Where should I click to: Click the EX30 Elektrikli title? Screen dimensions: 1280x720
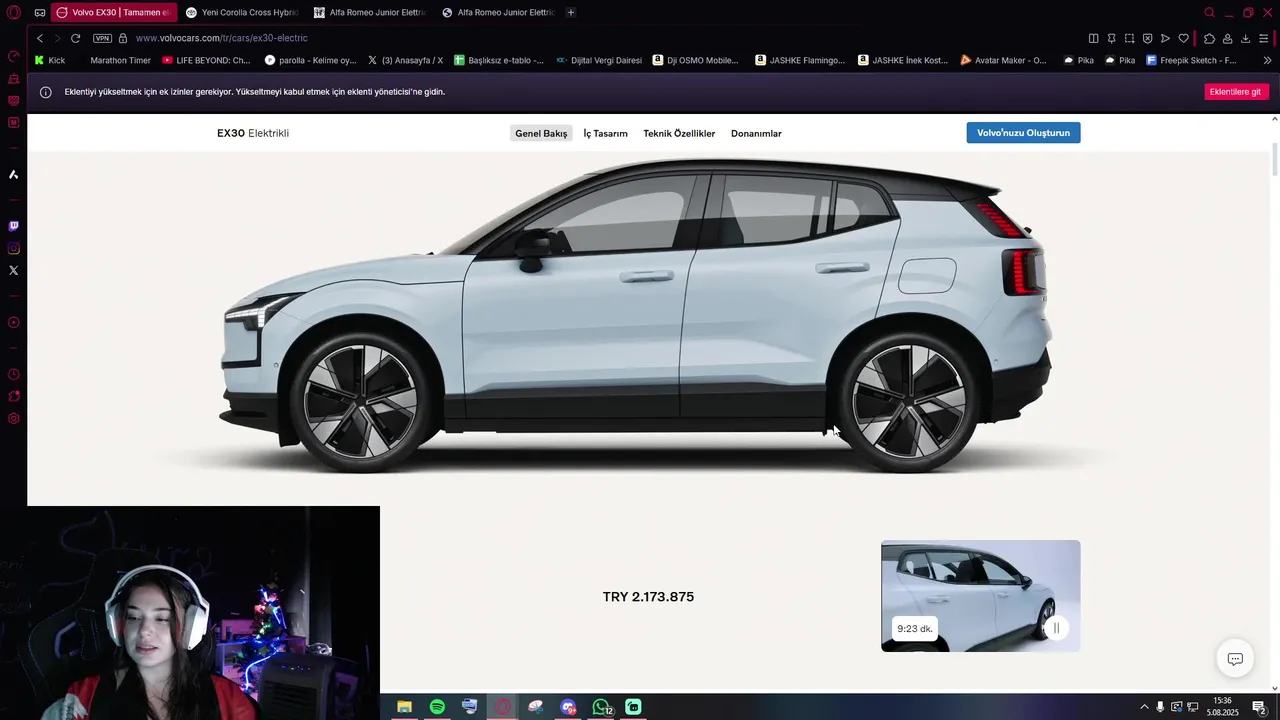[x=253, y=133]
